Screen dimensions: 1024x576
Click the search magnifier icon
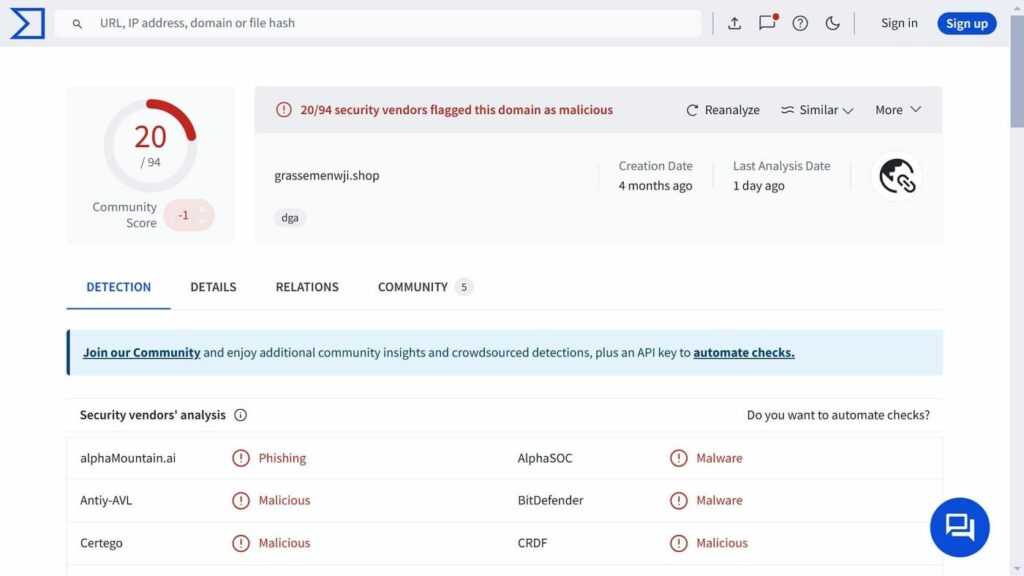pos(77,23)
